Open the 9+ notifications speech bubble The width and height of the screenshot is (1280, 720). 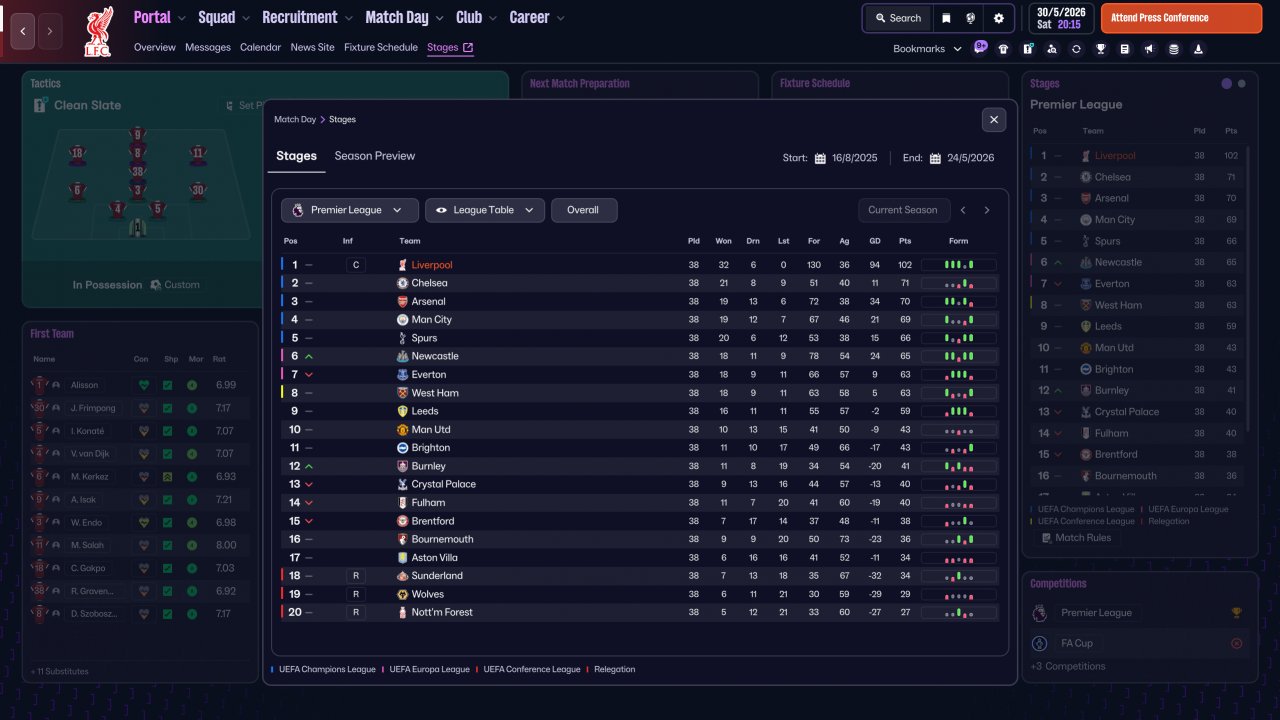point(981,47)
